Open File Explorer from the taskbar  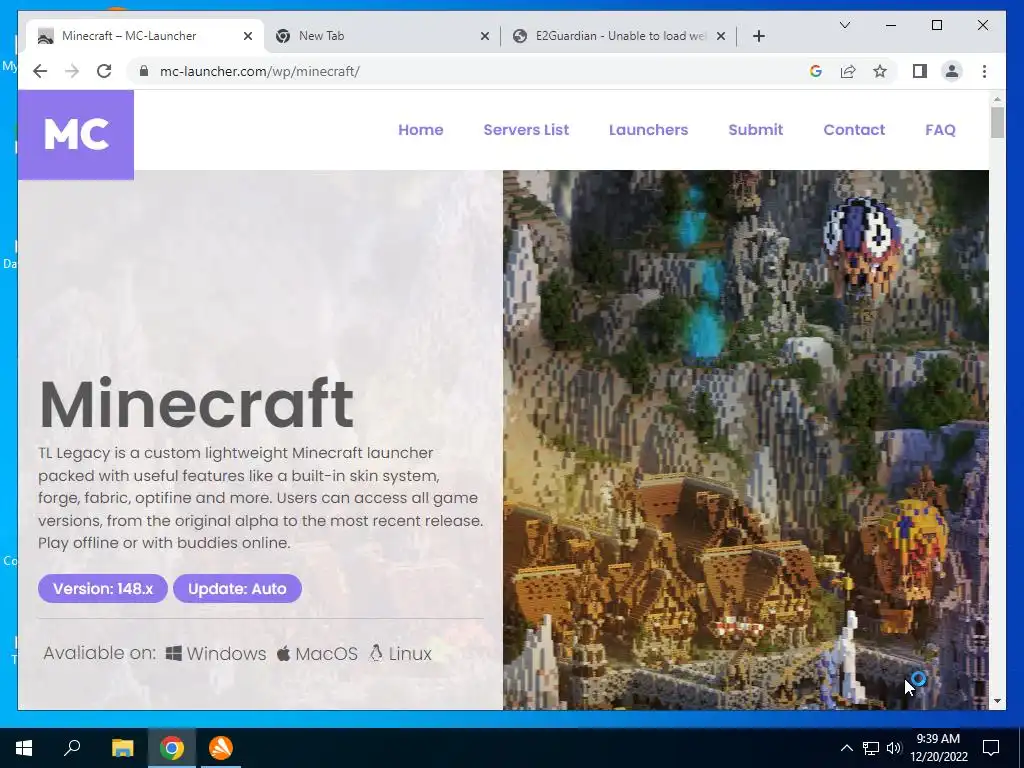(122, 748)
